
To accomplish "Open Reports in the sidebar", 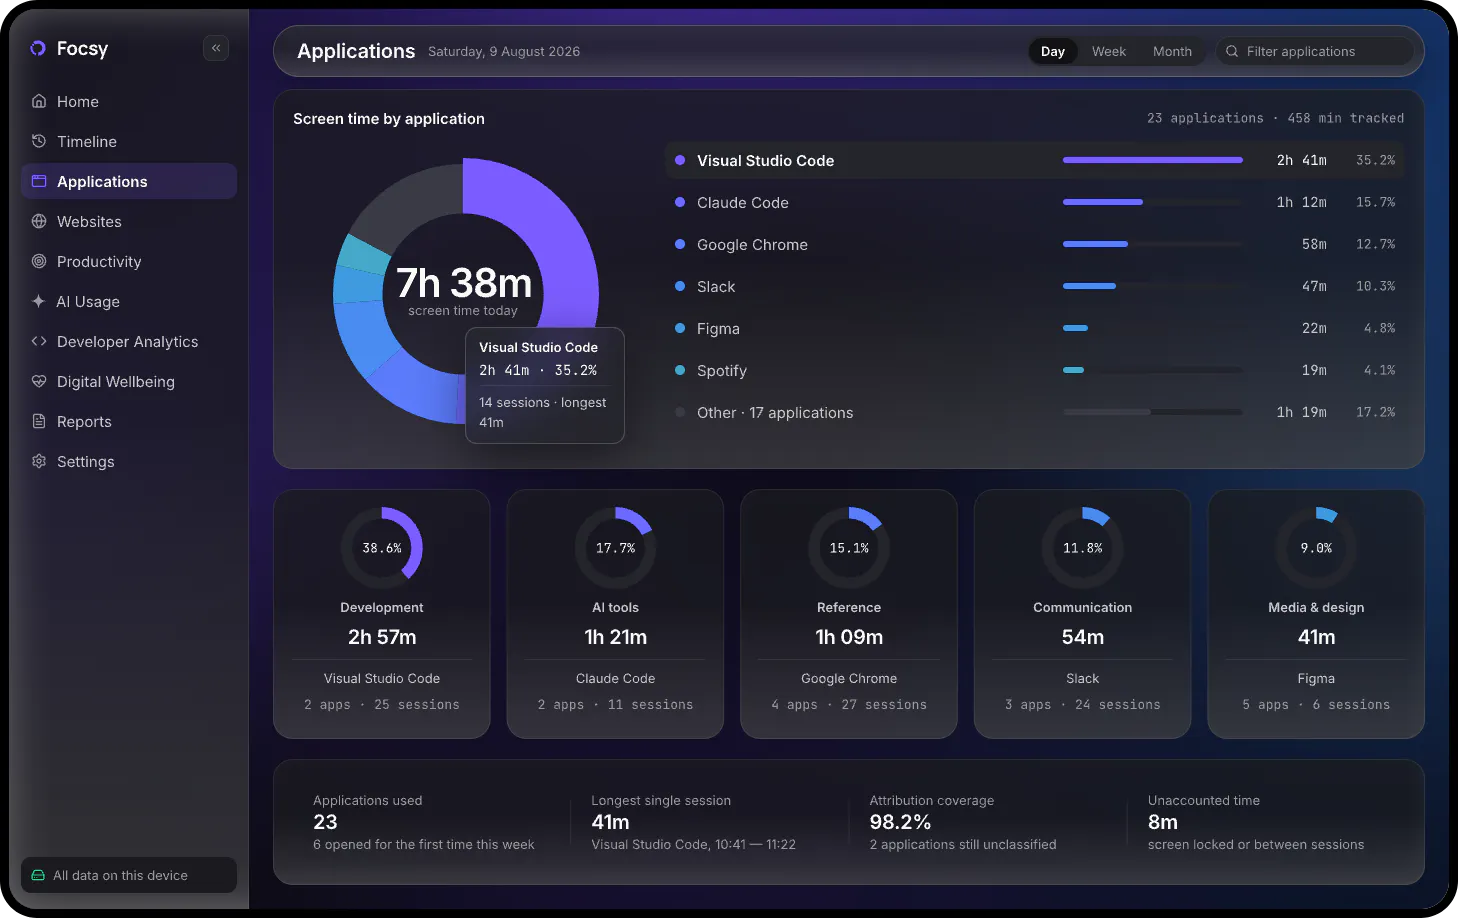I will 129,421.
